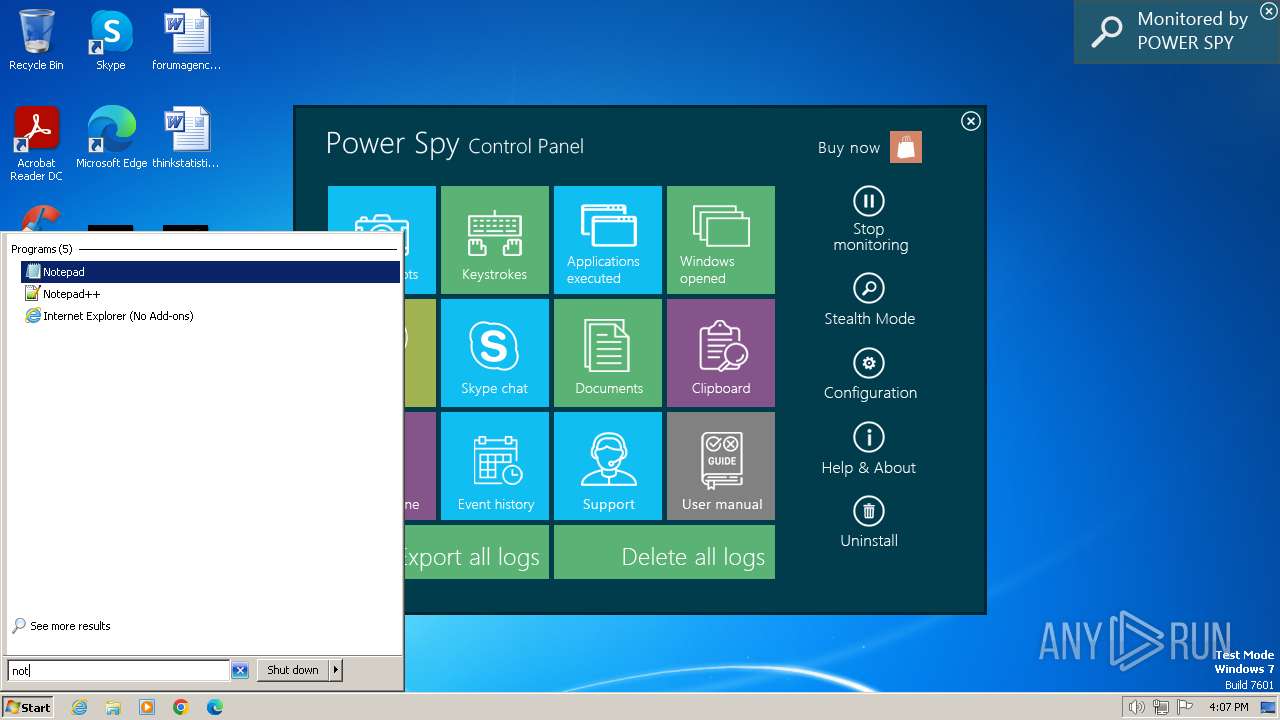Click the Buy now shopping bag icon

(906, 147)
